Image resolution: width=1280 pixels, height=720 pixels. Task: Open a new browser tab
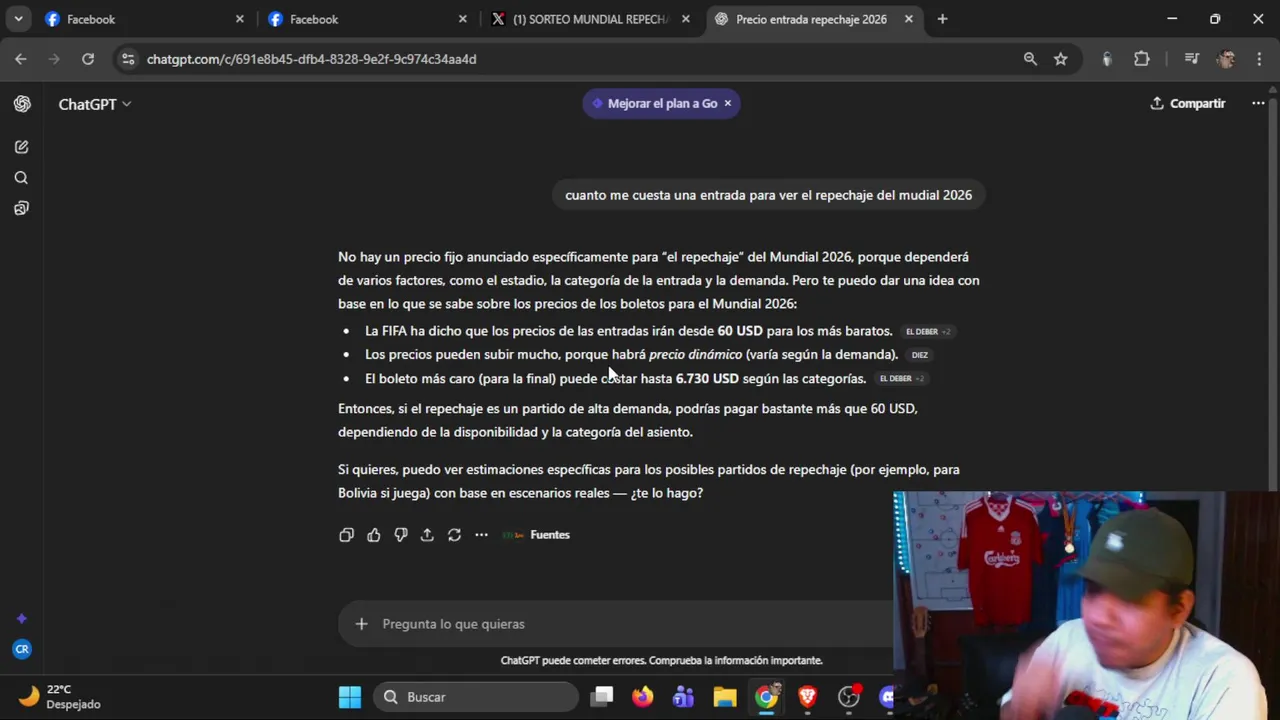942,19
